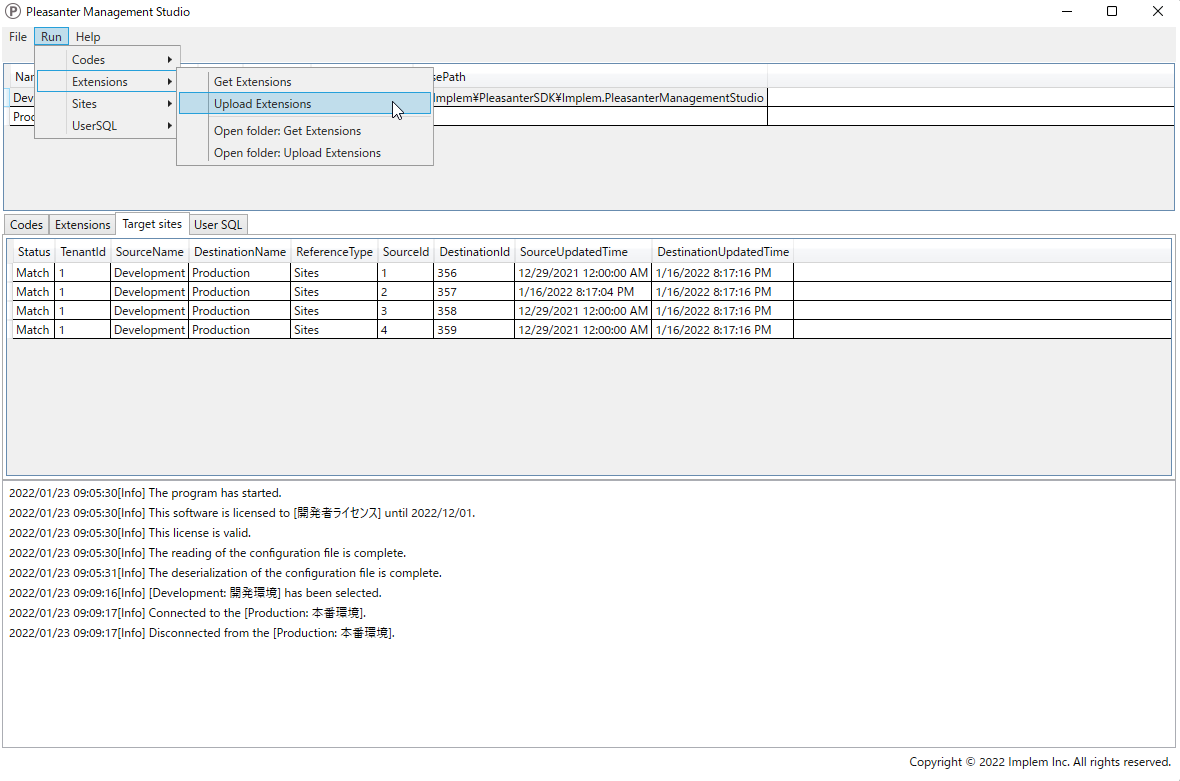Image resolution: width=1180 pixels, height=781 pixels.
Task: Sort by the Status column header
Action: 34,252
